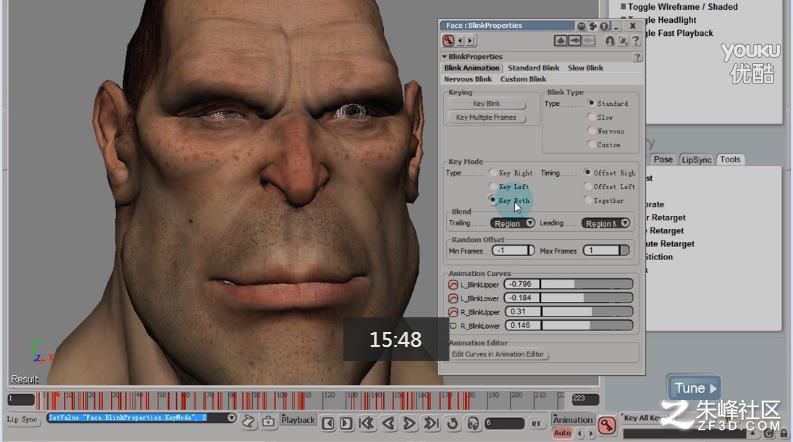Viewport: 793px width, 442px height.
Task: Select Together timing option
Action: (x=587, y=200)
